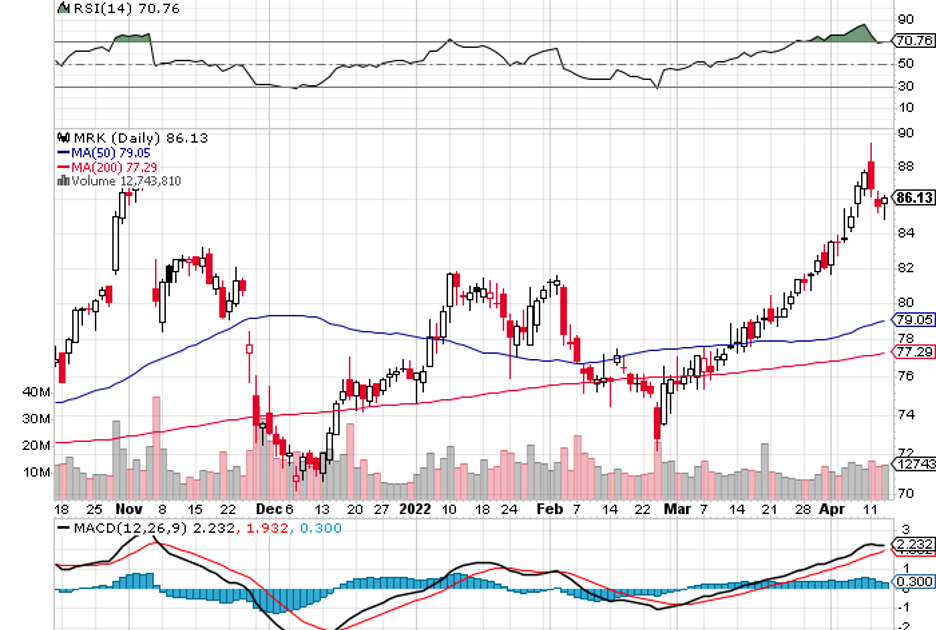The width and height of the screenshot is (936, 630).
Task: Click the 79.05 moving average price tag
Action: click(x=913, y=320)
